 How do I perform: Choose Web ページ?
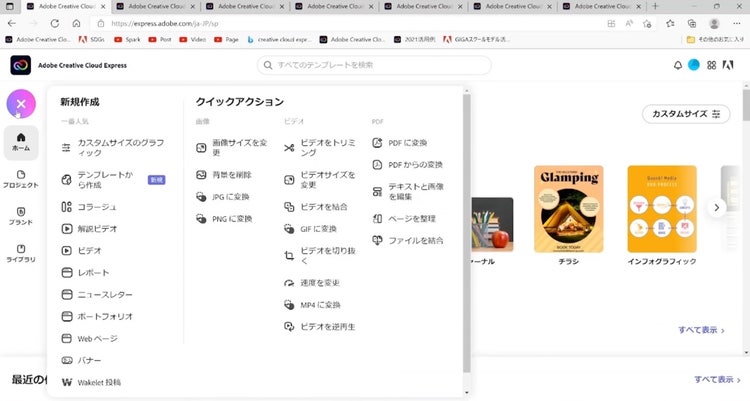point(89,338)
